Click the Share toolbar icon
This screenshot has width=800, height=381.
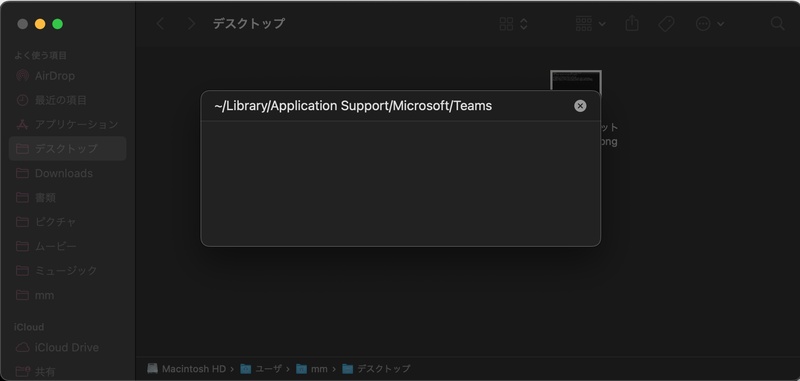pos(632,23)
